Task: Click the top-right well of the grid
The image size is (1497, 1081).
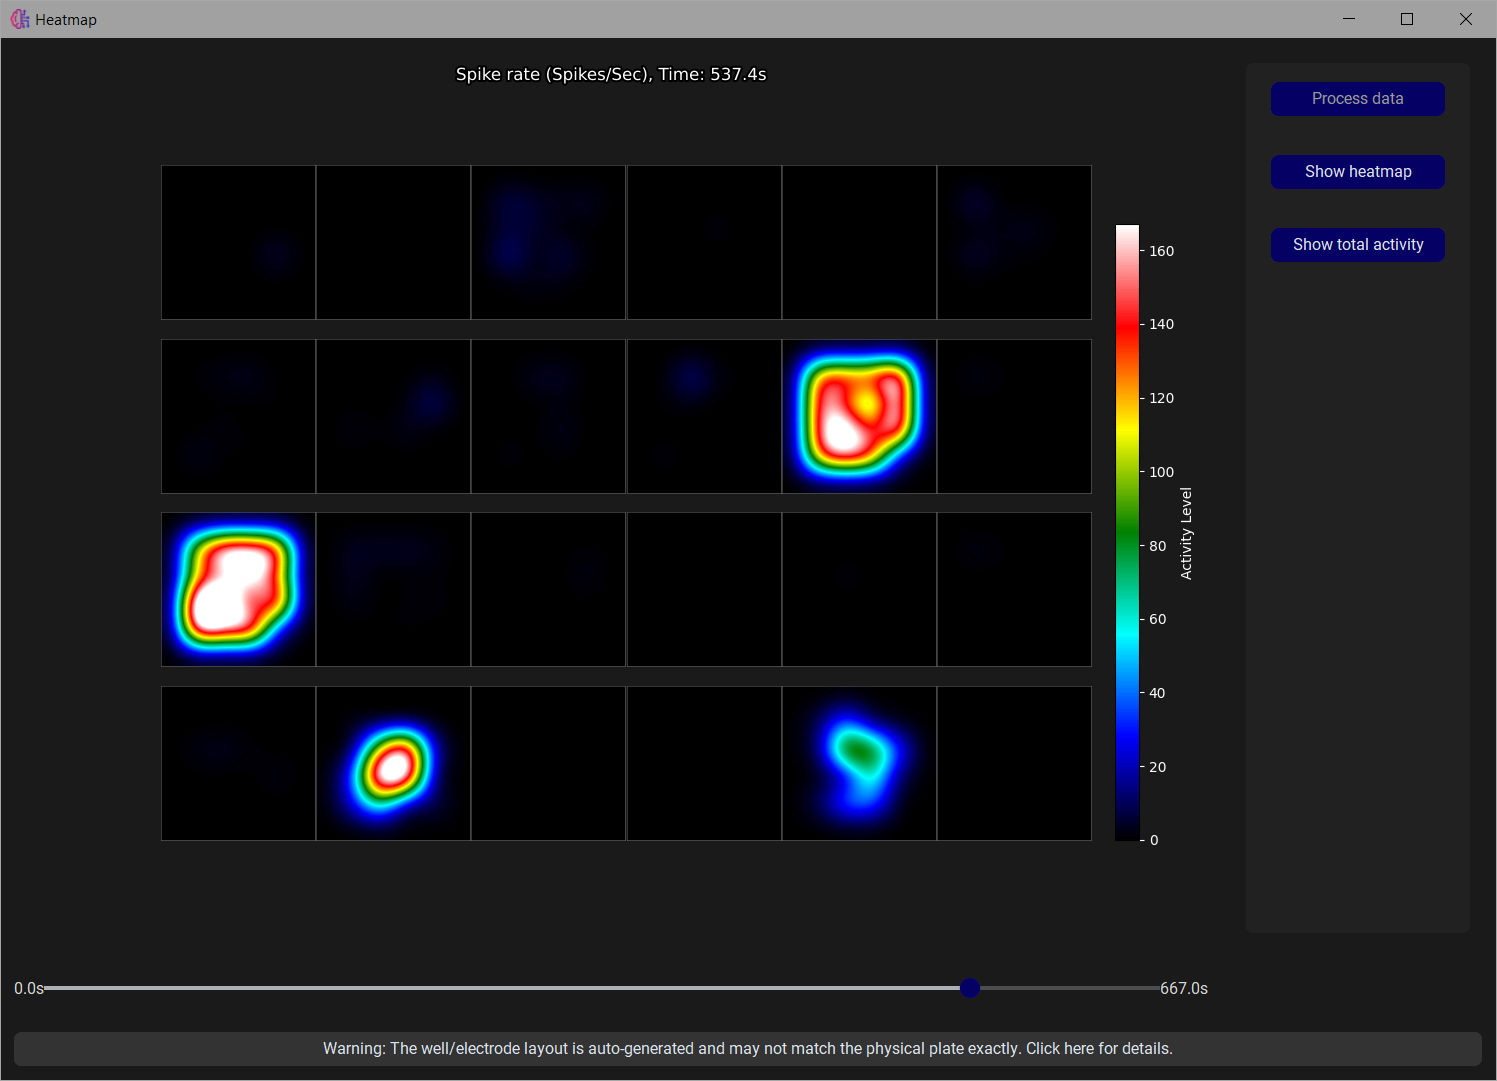Action: tap(1014, 243)
